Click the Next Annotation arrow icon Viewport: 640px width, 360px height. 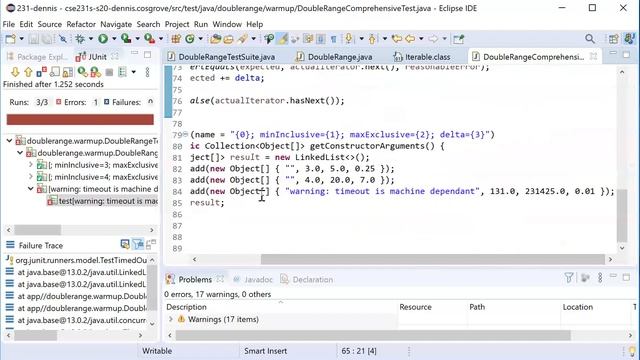pos(349,39)
